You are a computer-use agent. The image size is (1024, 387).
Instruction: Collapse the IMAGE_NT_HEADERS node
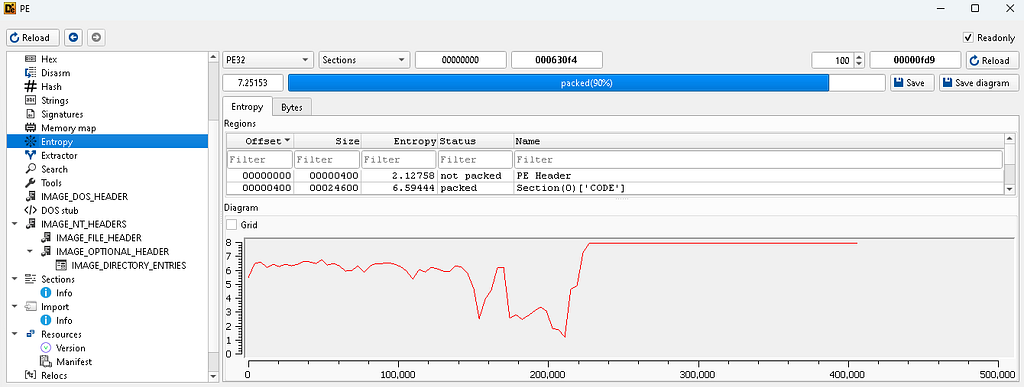pyautogui.click(x=14, y=224)
